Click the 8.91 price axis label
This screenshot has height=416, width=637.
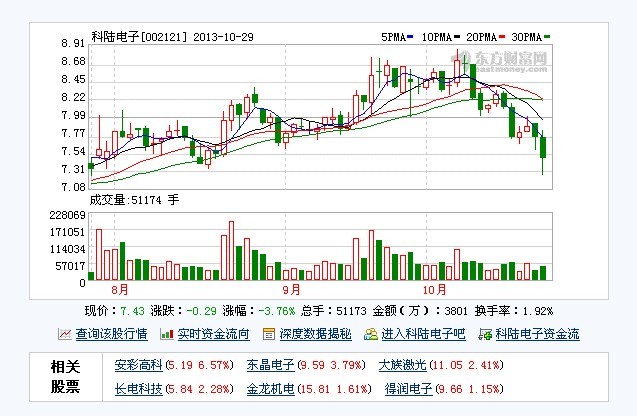click(74, 43)
